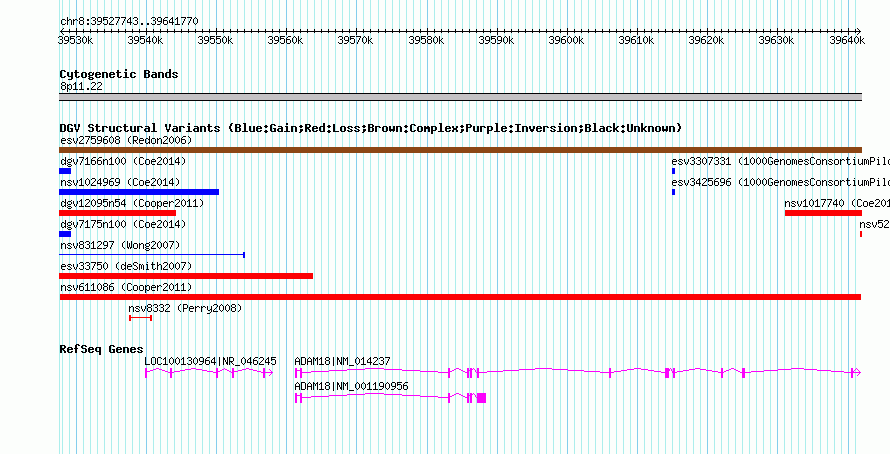The height and width of the screenshot is (454, 890).
Task: Click the nsv52 small red marker
Action: tap(861, 234)
